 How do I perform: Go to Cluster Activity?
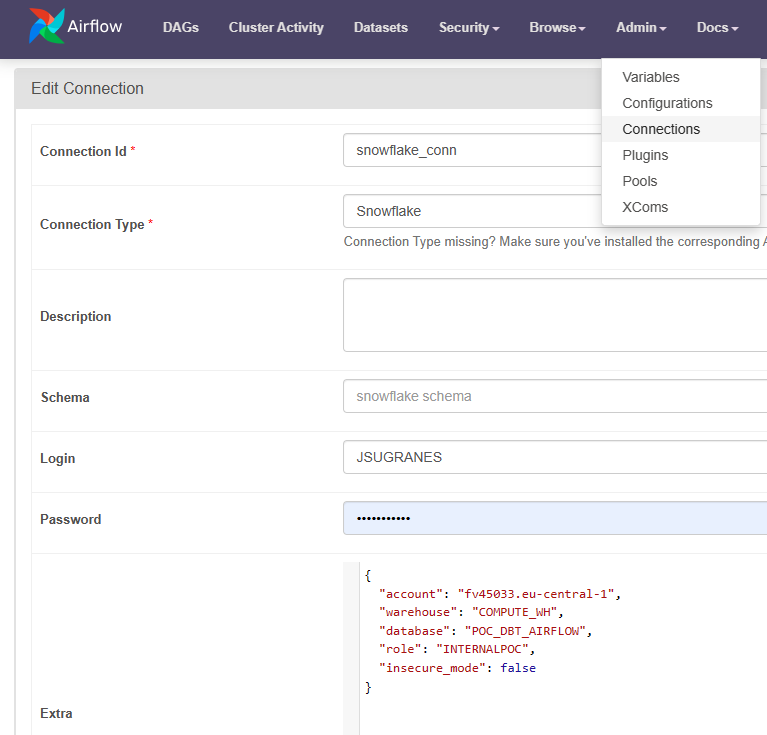coord(276,27)
